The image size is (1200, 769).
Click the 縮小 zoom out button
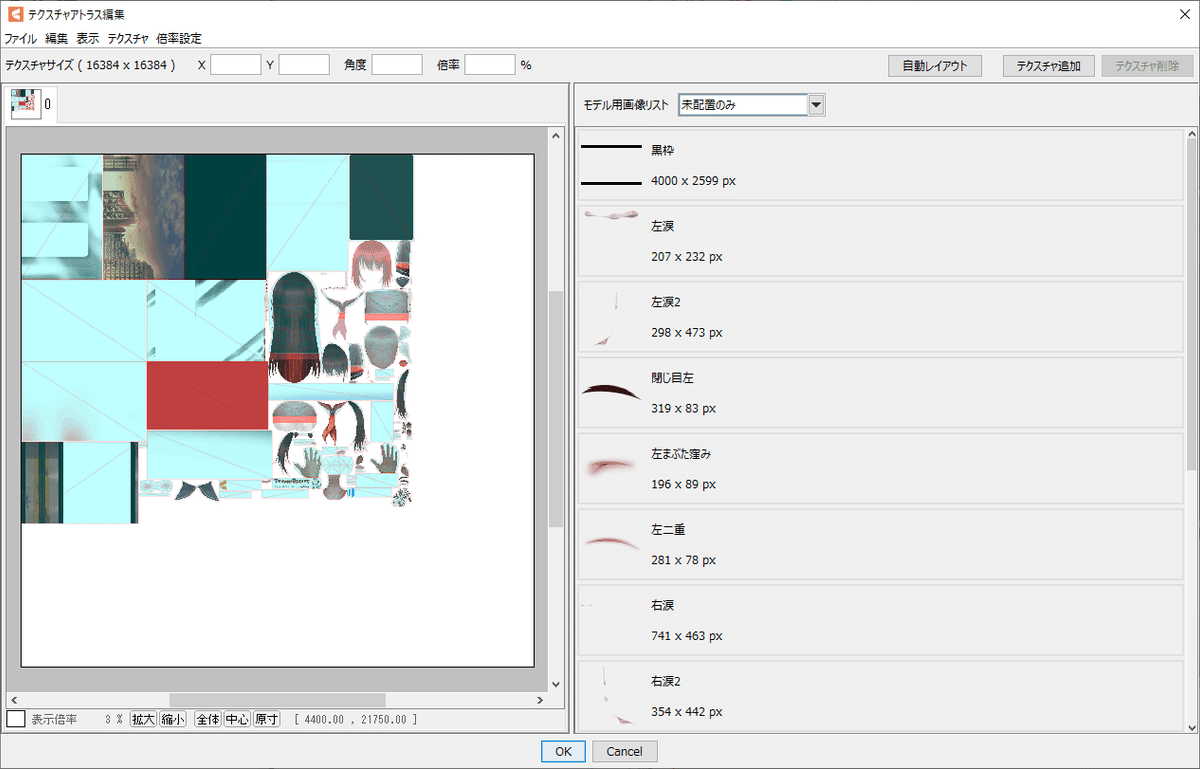click(174, 719)
